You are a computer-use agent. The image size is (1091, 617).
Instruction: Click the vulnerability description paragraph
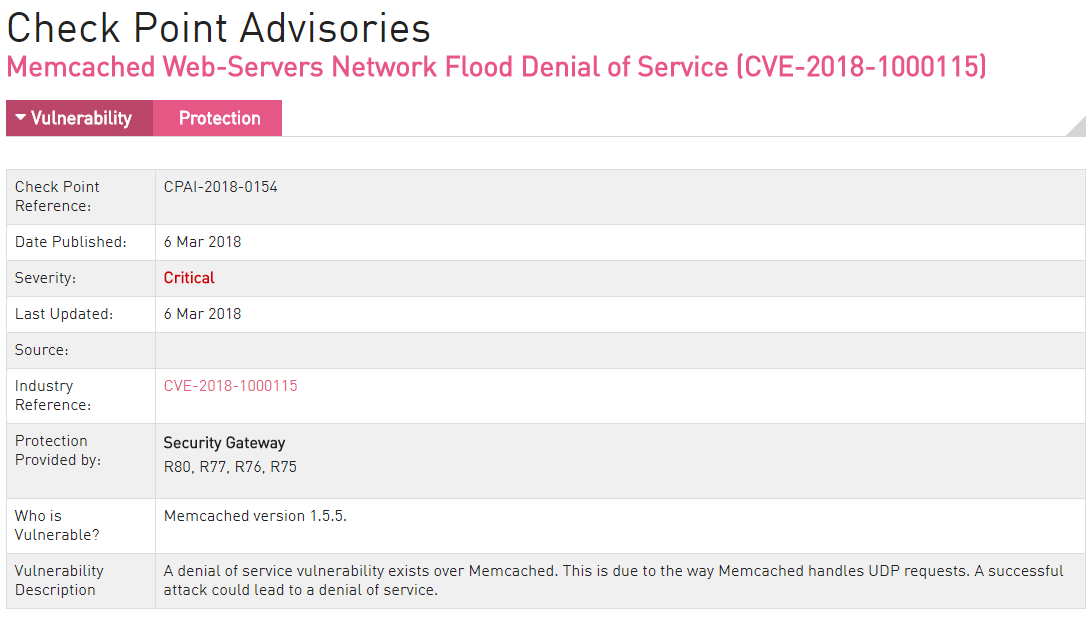click(614, 581)
